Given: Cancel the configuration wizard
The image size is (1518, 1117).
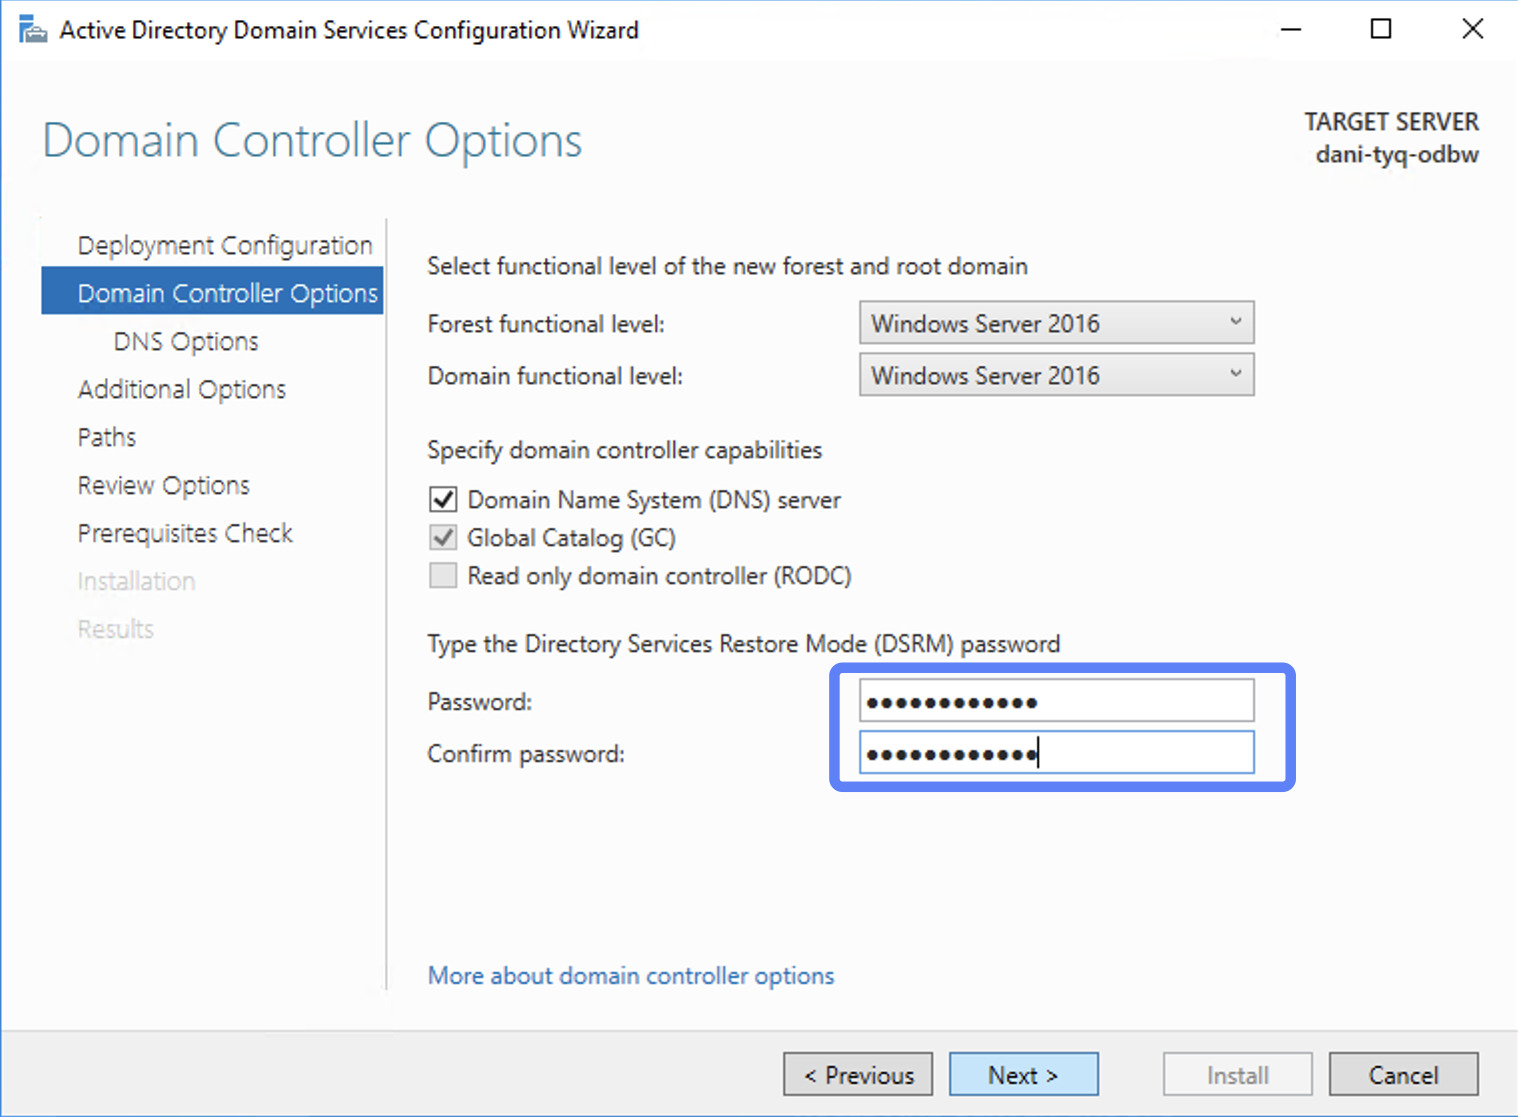Looking at the screenshot, I should [1403, 1074].
